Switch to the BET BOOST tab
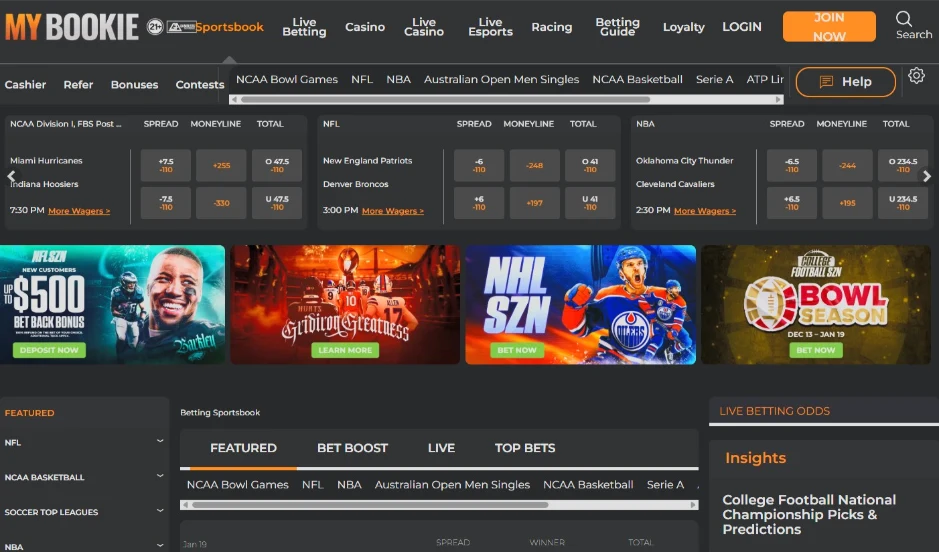Viewport: 939px width, 552px height. pos(352,448)
